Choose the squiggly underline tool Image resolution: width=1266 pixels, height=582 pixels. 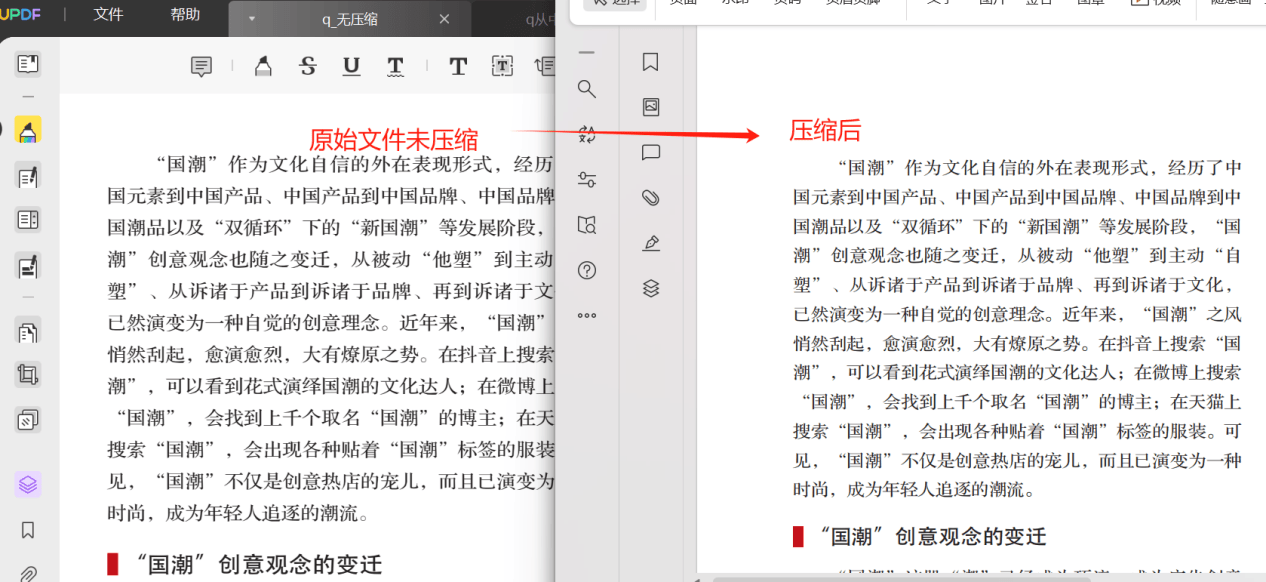click(395, 66)
